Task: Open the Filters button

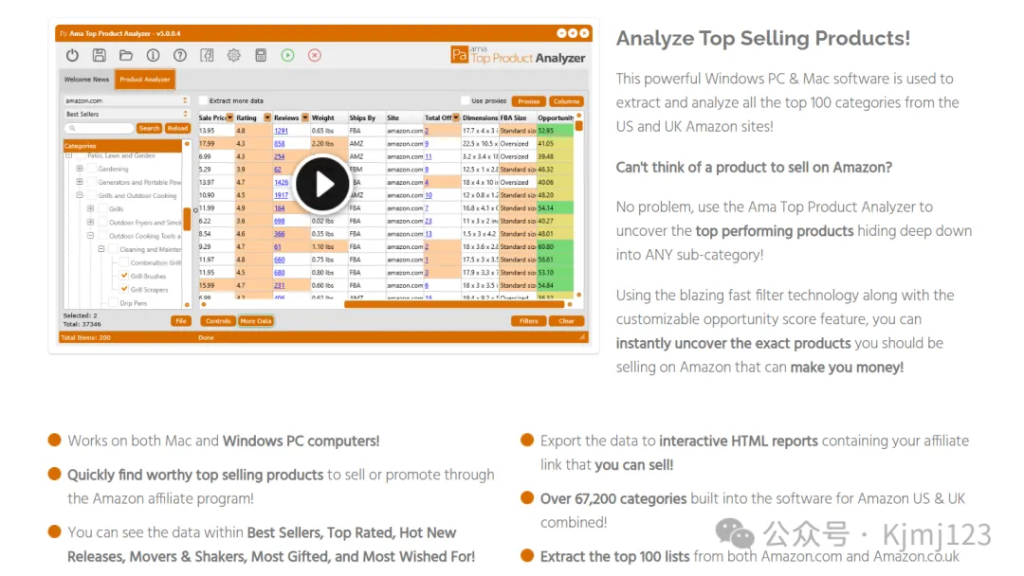Action: (x=529, y=321)
